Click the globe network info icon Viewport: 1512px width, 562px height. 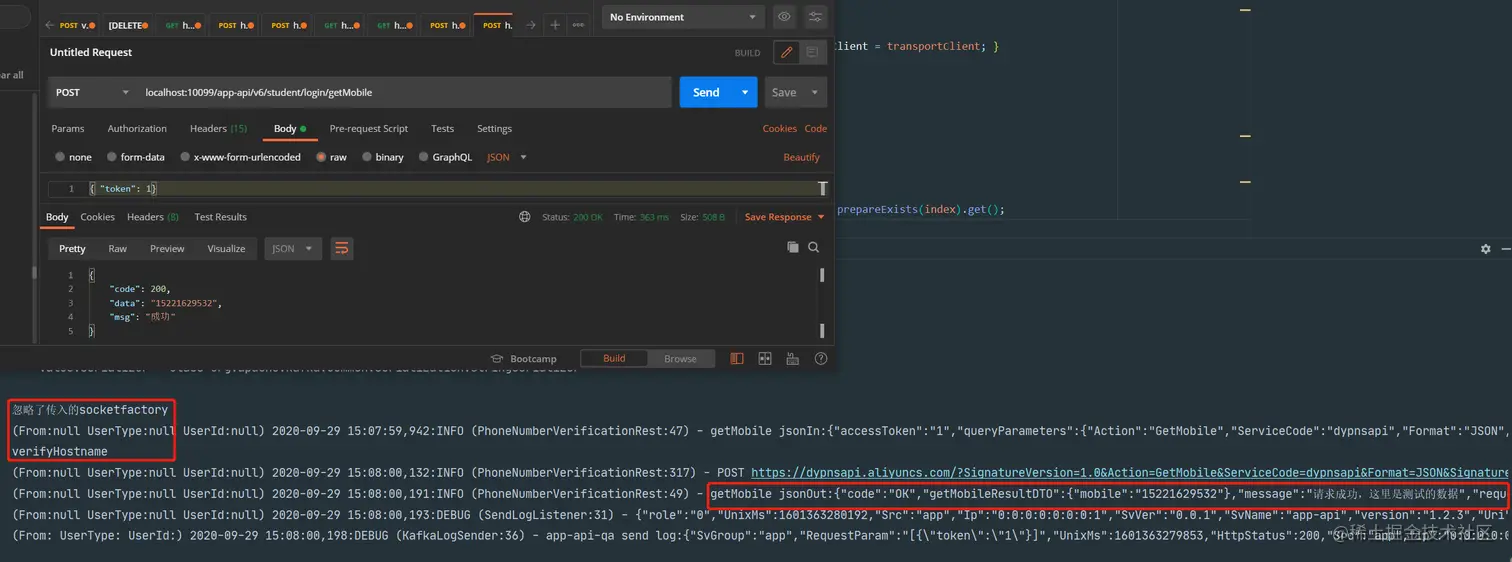coord(525,217)
